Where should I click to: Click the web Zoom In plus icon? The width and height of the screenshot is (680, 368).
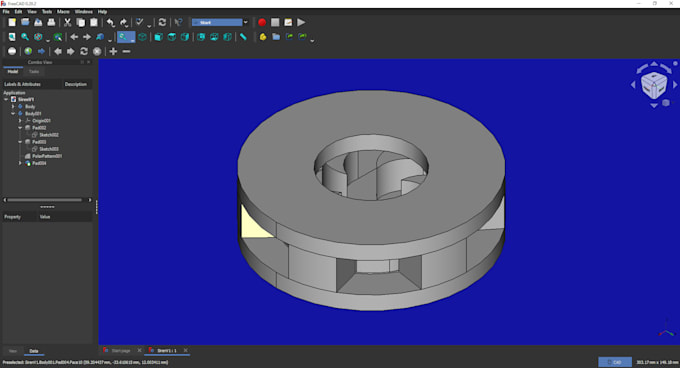click(x=113, y=51)
